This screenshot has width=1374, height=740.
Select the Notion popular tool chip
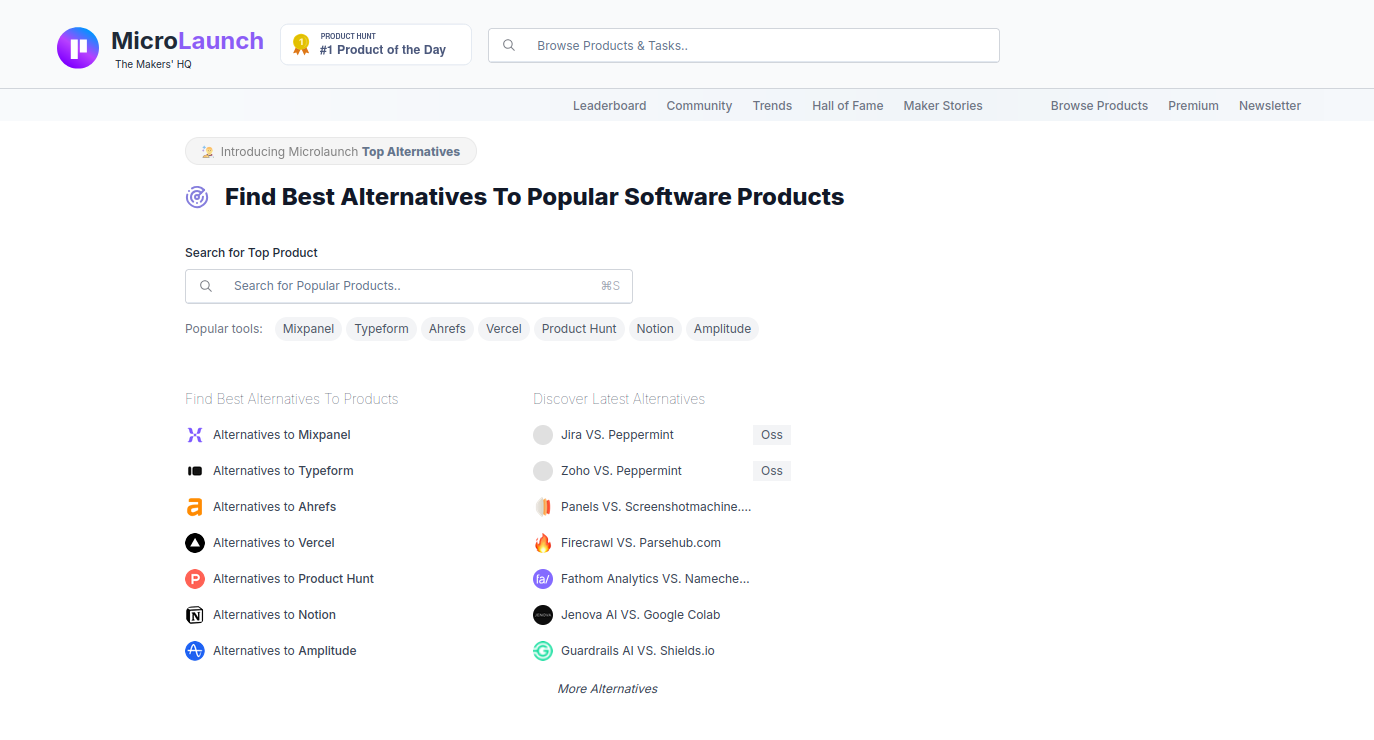pyautogui.click(x=655, y=329)
